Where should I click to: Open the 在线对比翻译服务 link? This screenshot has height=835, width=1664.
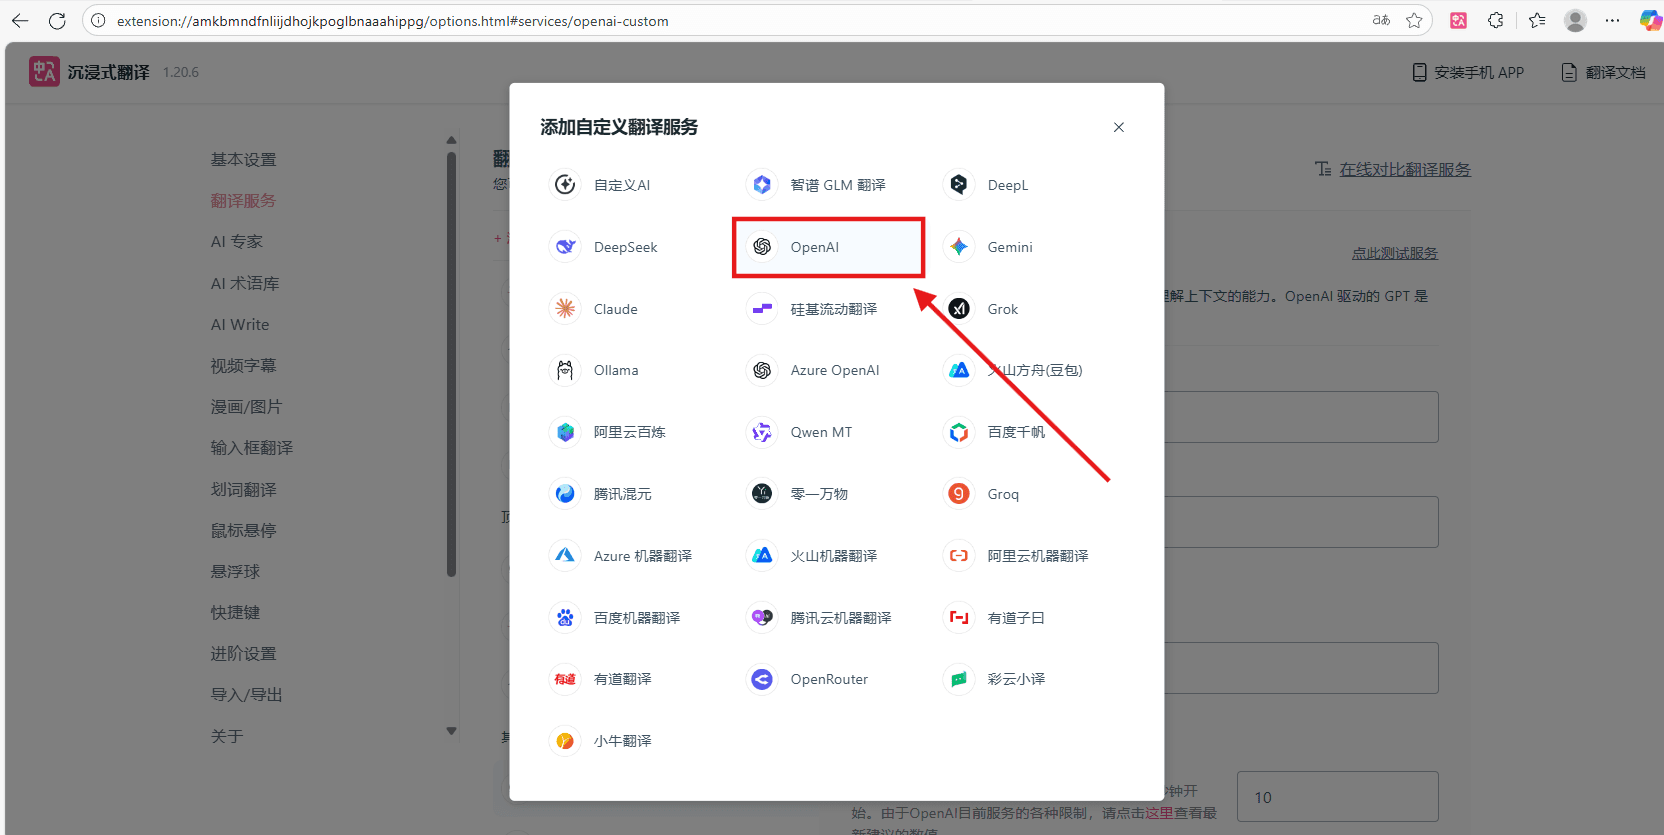pos(1404,170)
